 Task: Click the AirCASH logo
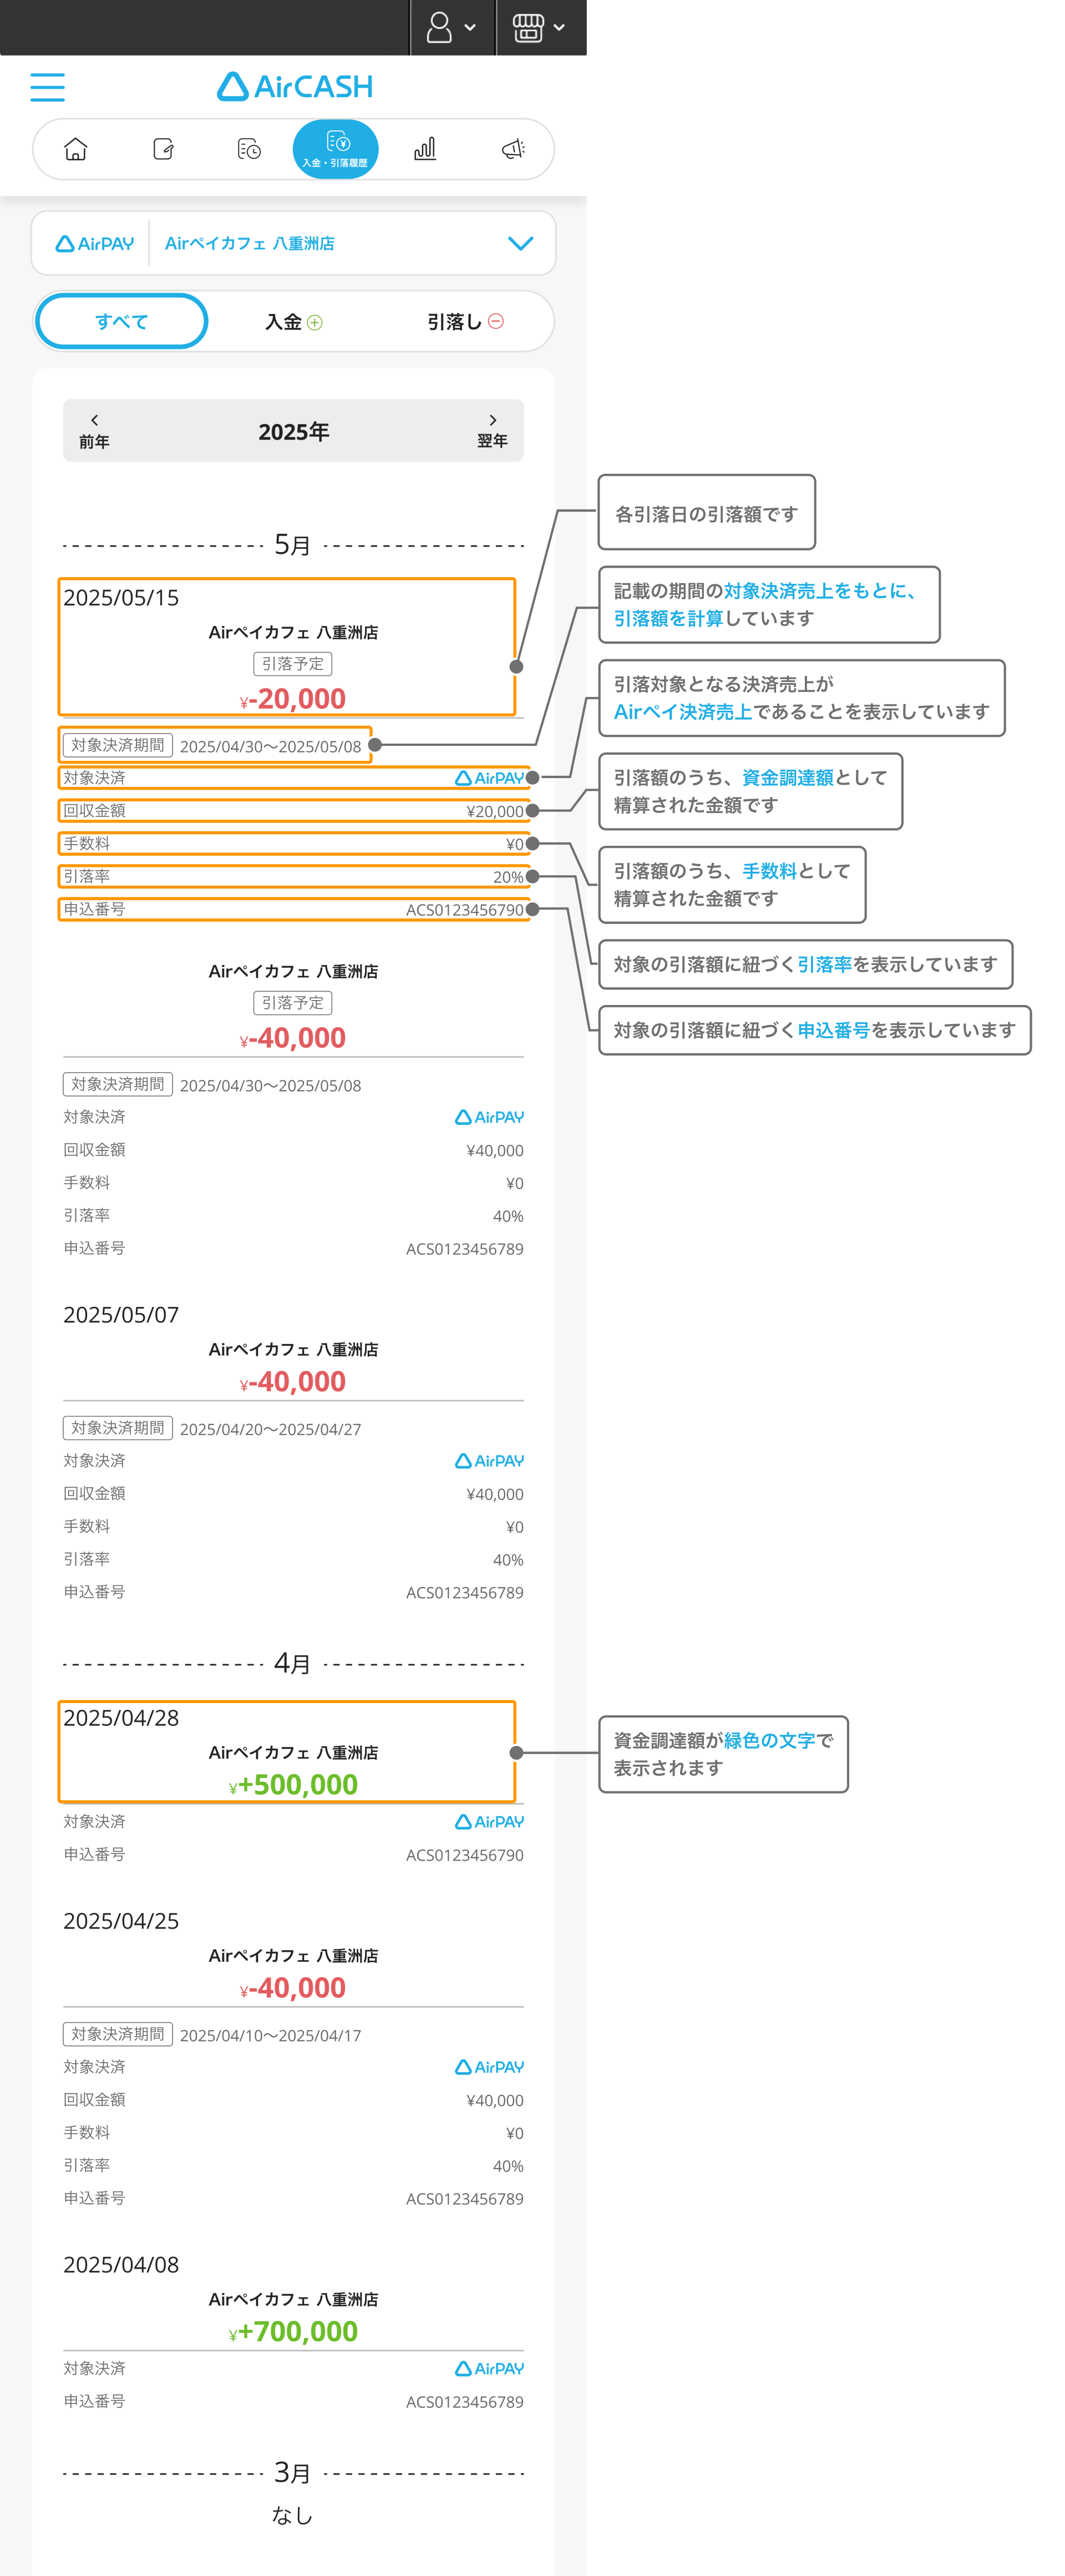[294, 86]
